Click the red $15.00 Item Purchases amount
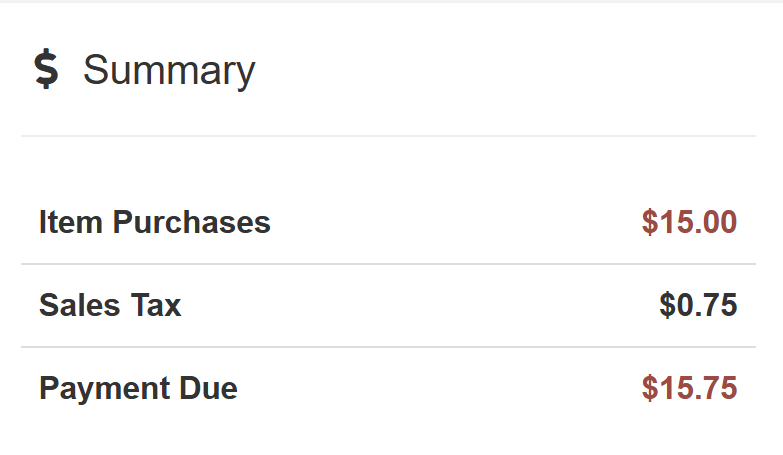Screen dimensions: 783x455 click(x=689, y=222)
